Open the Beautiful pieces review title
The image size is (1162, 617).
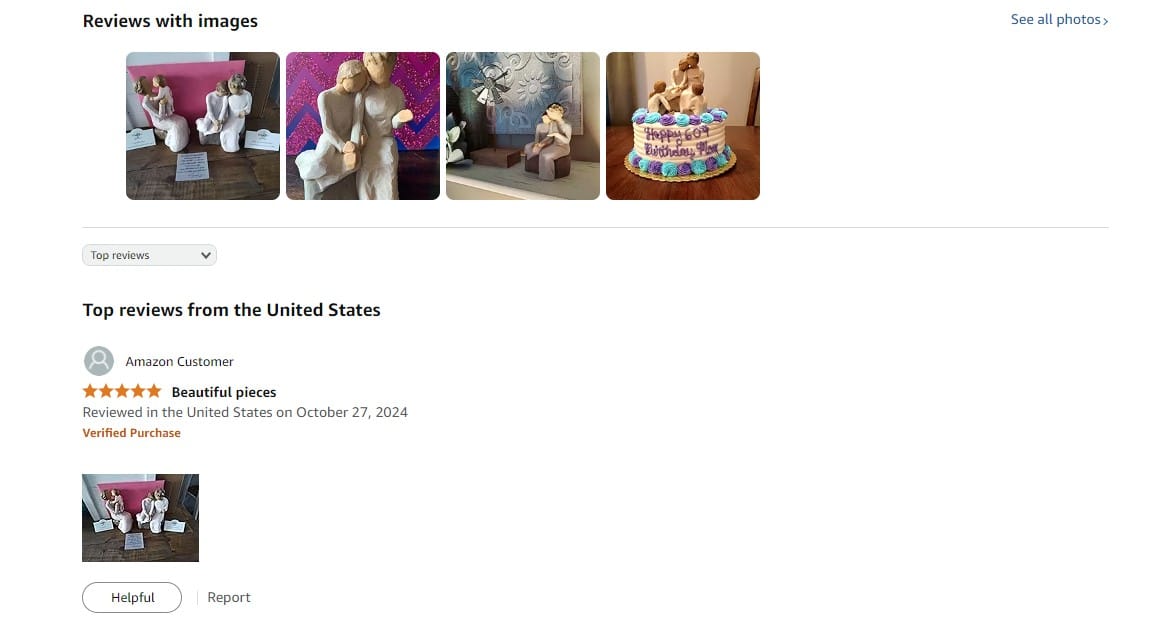[224, 392]
